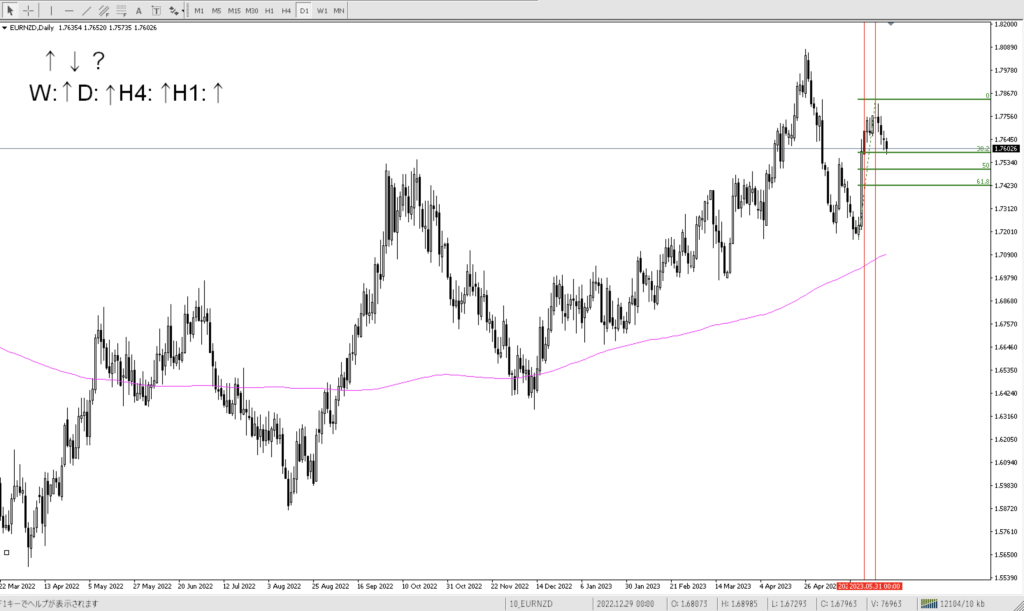Screen dimensions: 1024x611
Task: Click the connection status bars indicator
Action: 929,604
